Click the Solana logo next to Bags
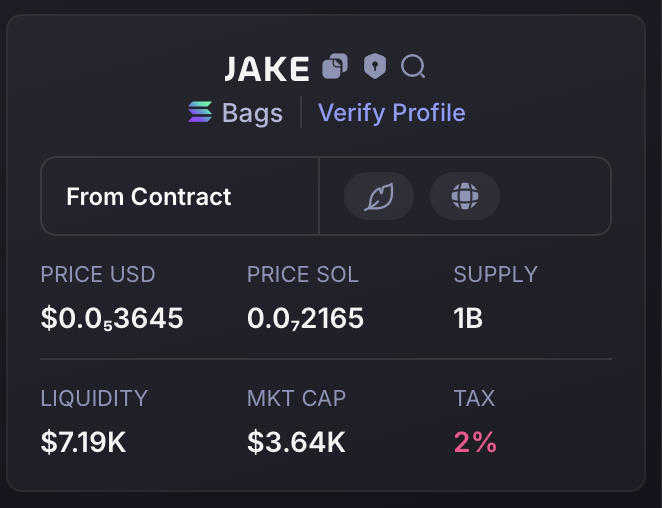662x508 pixels. click(200, 112)
